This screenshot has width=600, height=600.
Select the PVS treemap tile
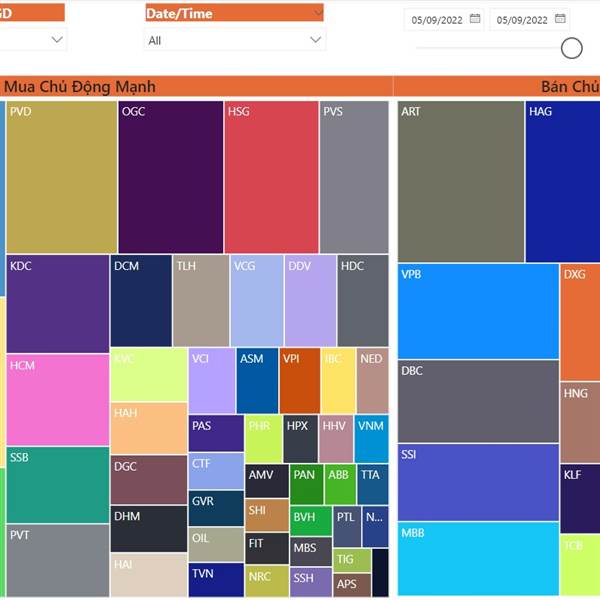(x=354, y=177)
